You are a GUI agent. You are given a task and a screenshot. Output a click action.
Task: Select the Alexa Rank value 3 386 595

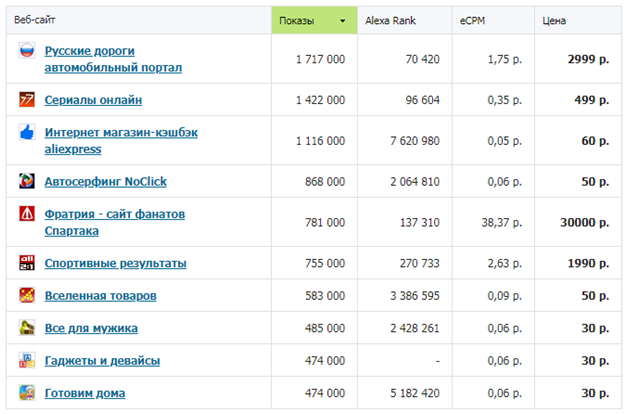(x=415, y=296)
